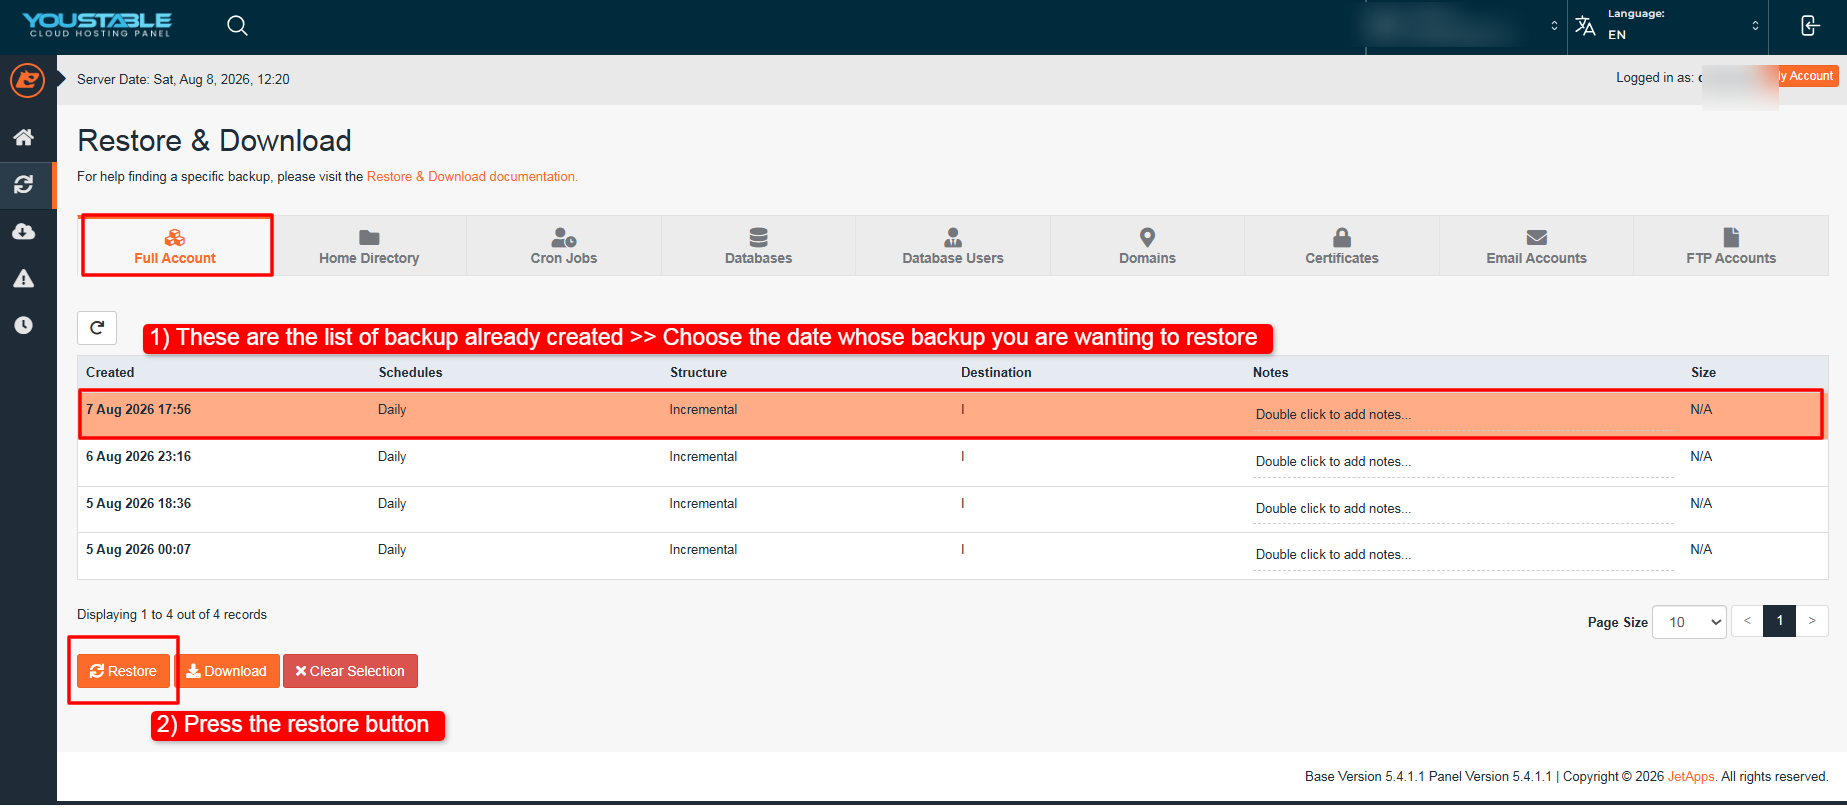Select the 5 Aug 2026 18:36 backup
The height and width of the screenshot is (812, 1847).
(x=953, y=509)
